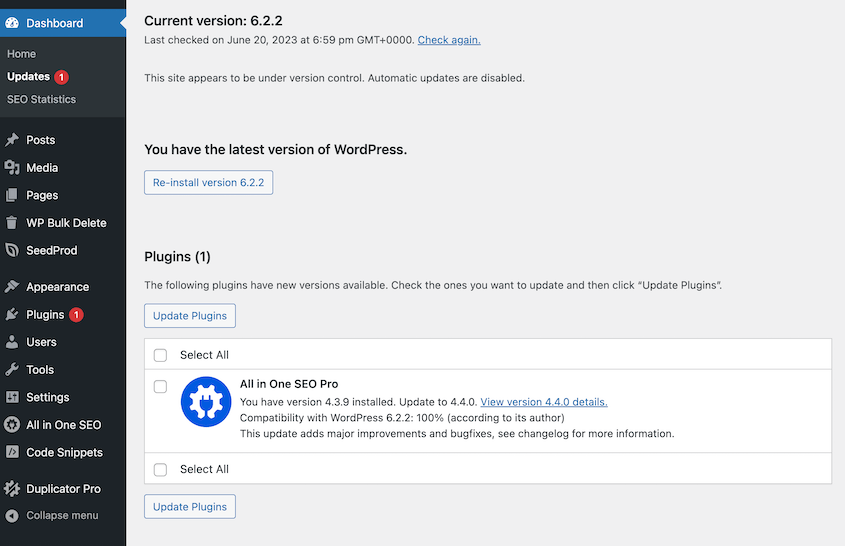Click the Collapse menu arrow icon

pos(12,516)
